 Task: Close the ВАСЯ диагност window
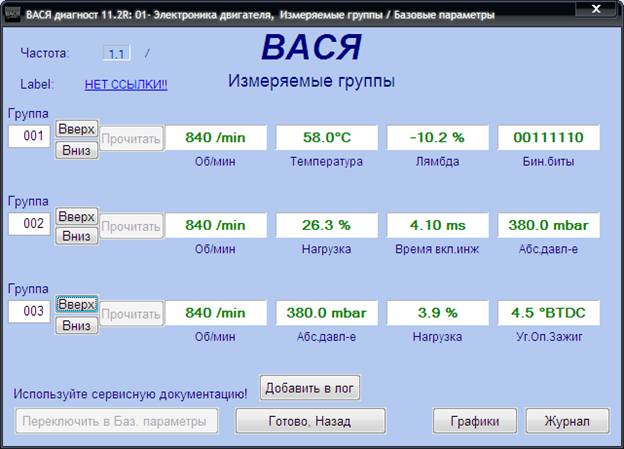click(596, 9)
